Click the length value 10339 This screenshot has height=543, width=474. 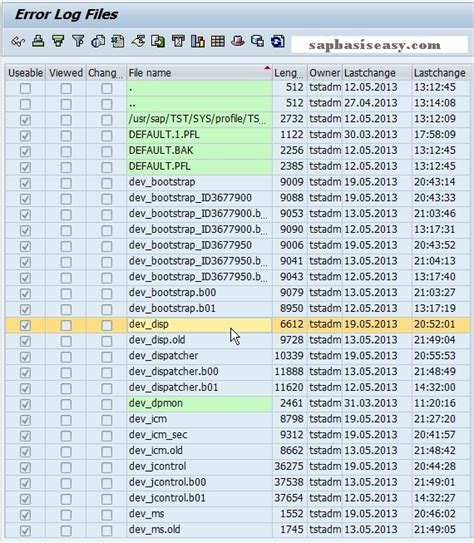pyautogui.click(x=289, y=356)
